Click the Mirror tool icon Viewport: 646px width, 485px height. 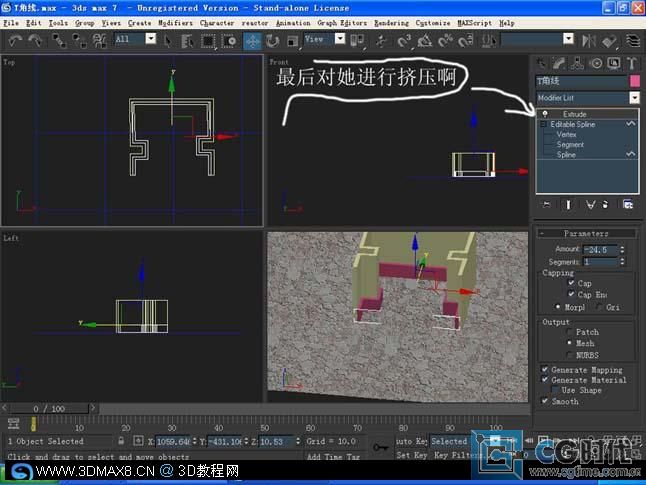click(x=588, y=40)
